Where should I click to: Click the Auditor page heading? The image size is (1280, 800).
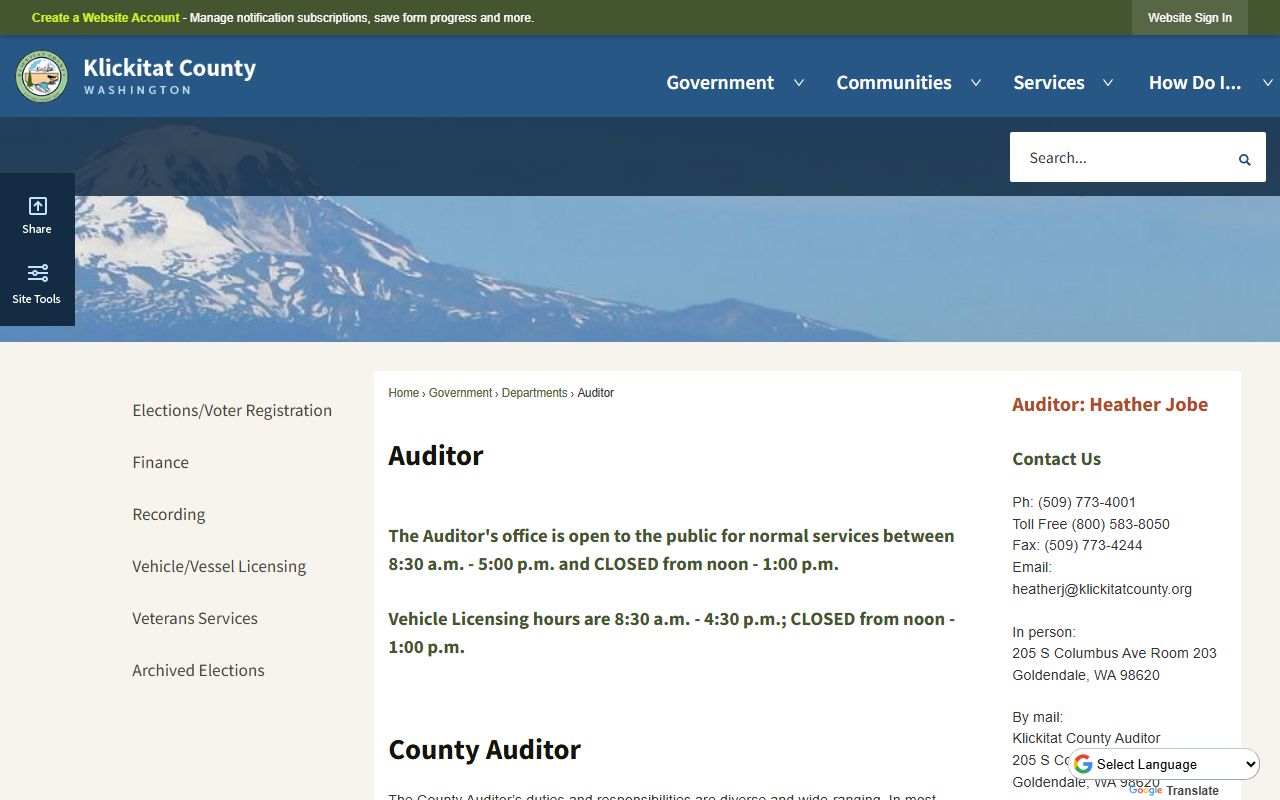(435, 455)
